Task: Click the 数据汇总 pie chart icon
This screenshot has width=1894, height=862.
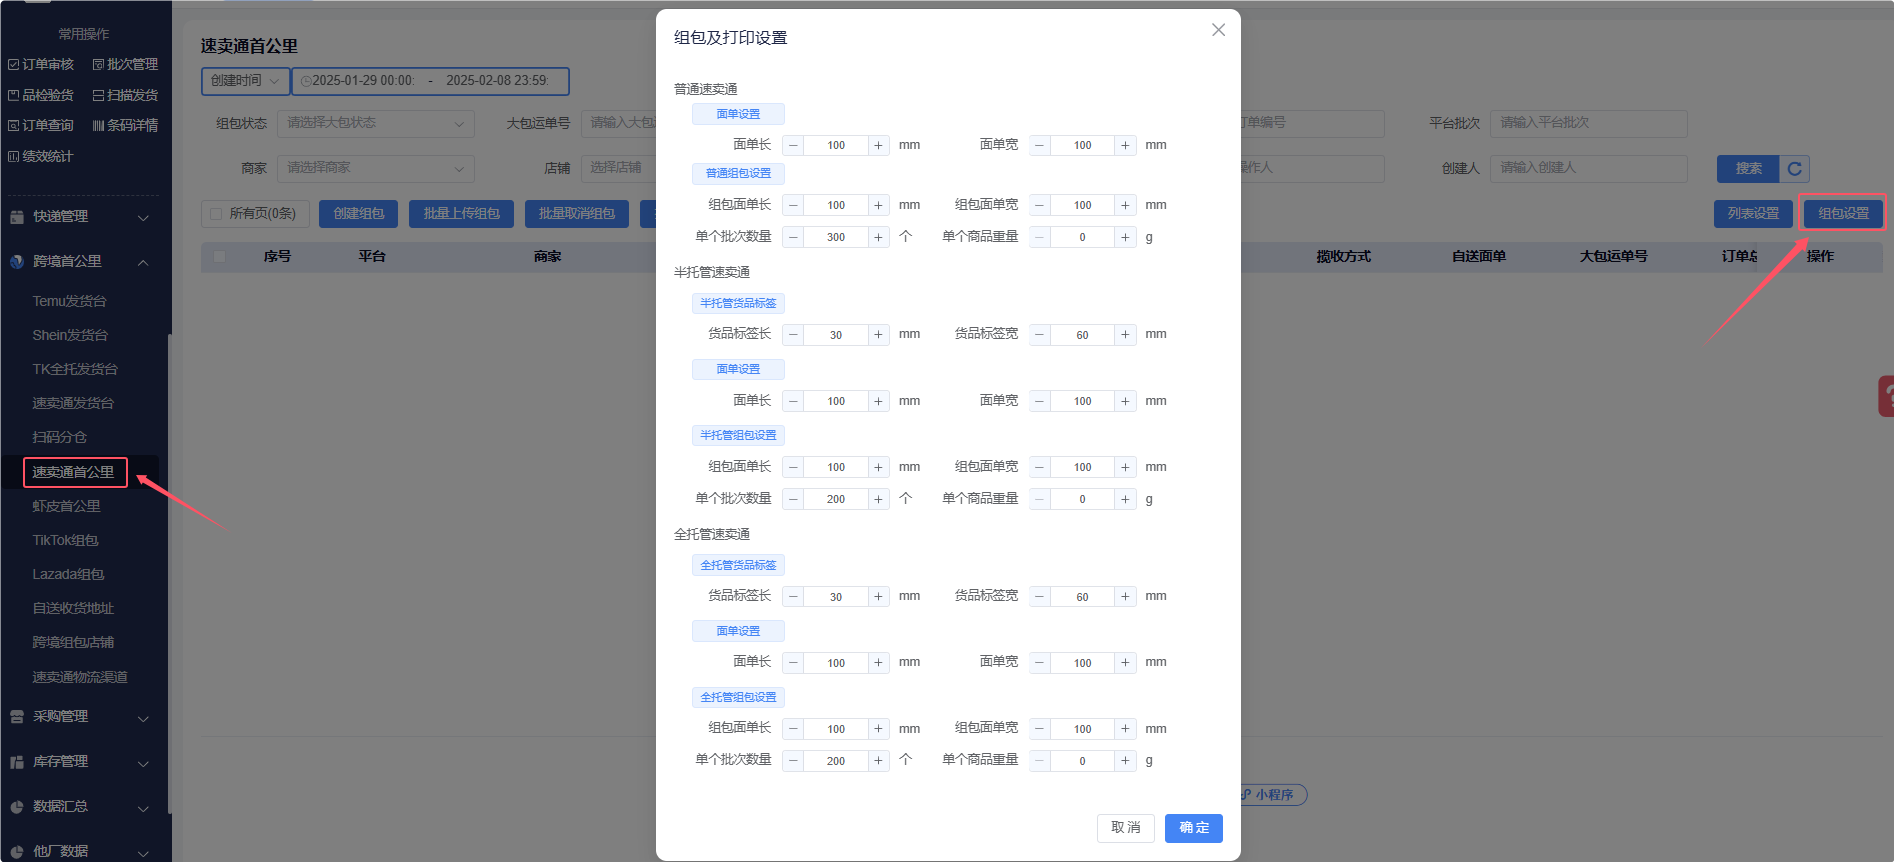Action: 17,807
